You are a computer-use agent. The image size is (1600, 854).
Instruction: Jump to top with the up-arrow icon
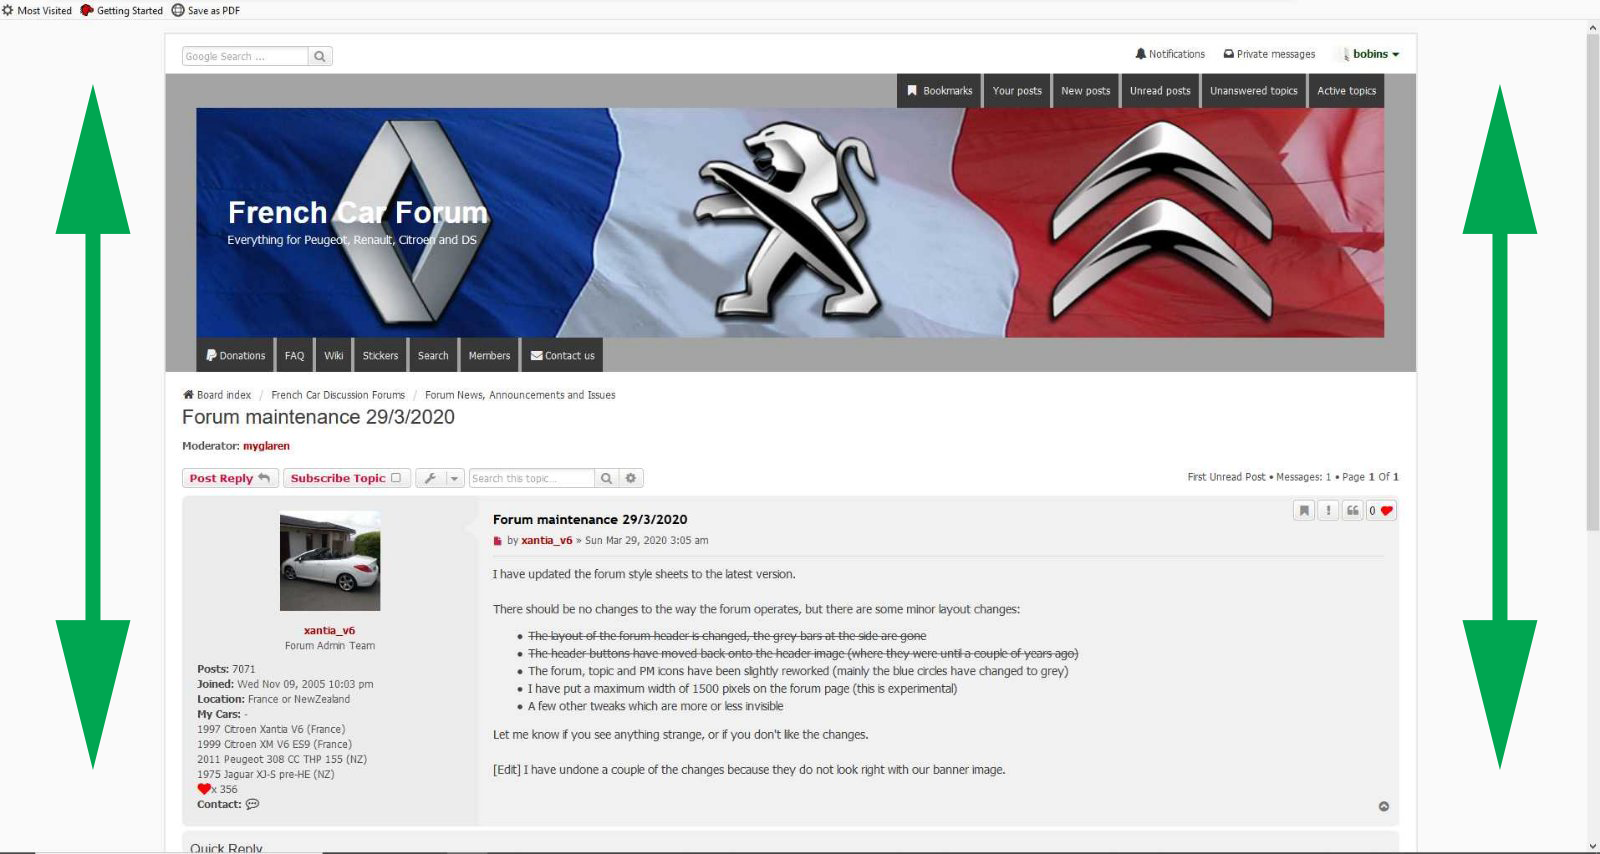click(x=1384, y=806)
